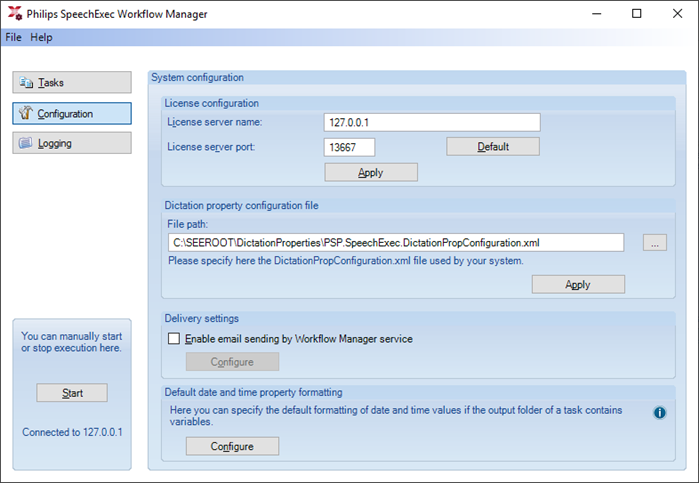The height and width of the screenshot is (483, 699).
Task: Click the Logging icon in the sidebar
Action: (x=25, y=143)
